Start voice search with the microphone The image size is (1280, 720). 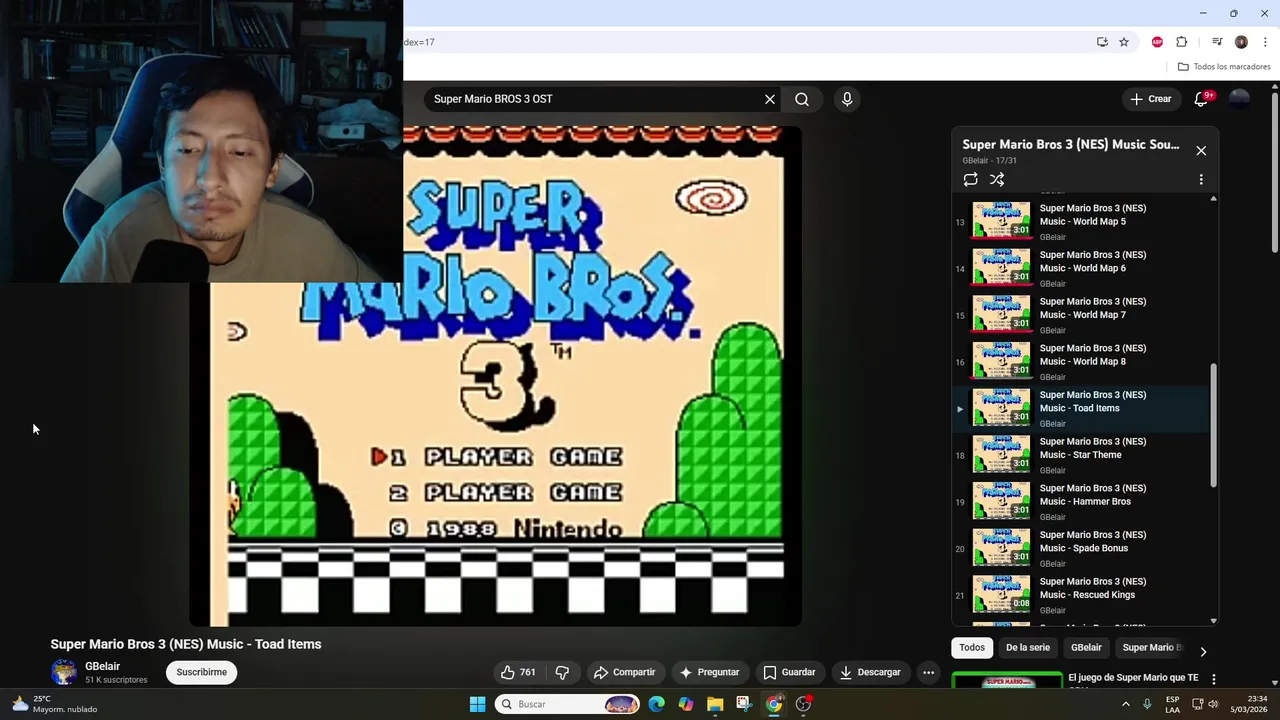(847, 99)
